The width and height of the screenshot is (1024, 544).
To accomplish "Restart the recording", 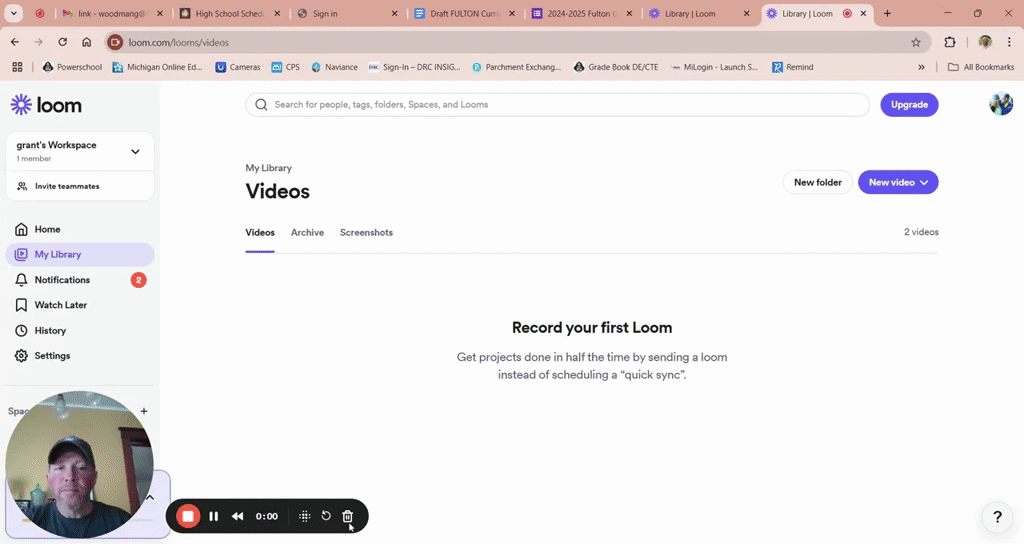I will (x=326, y=516).
